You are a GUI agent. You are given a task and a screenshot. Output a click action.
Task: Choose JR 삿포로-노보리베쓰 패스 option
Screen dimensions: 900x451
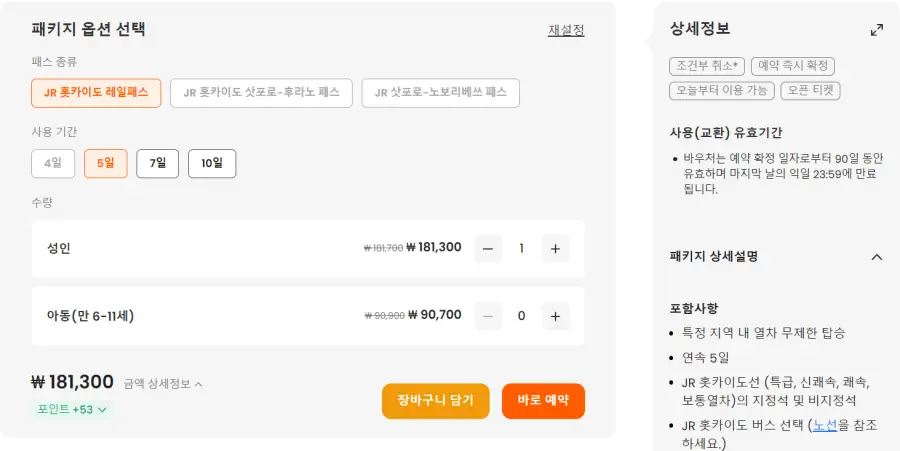click(440, 93)
